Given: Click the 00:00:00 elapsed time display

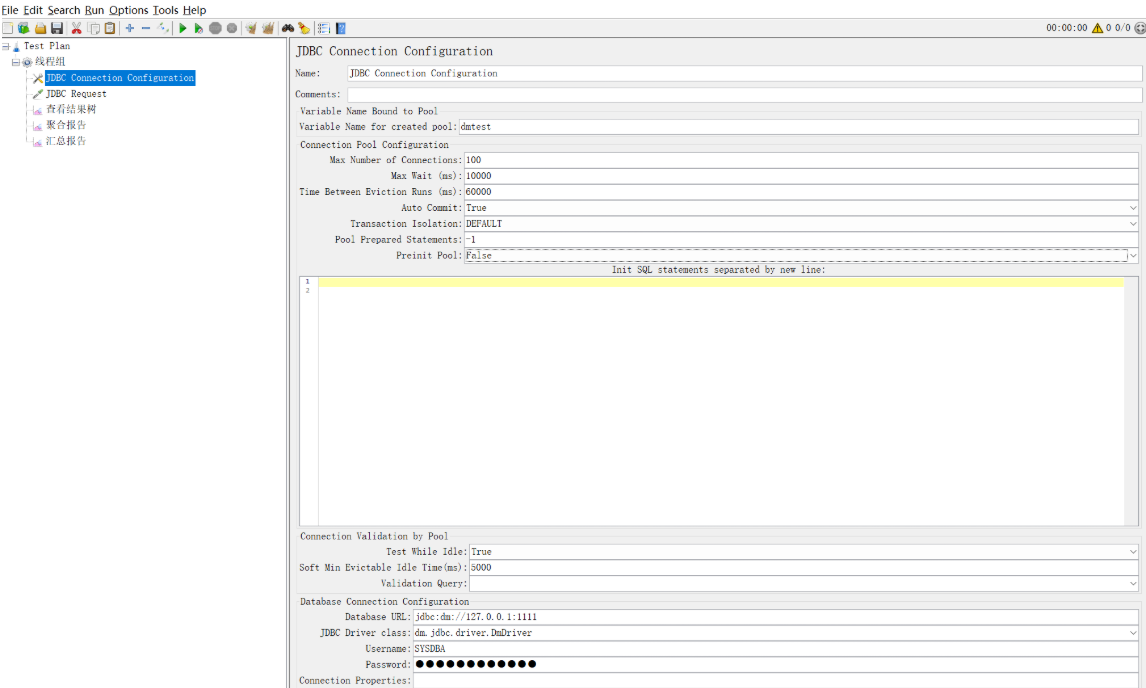Looking at the screenshot, I should (1066, 28).
